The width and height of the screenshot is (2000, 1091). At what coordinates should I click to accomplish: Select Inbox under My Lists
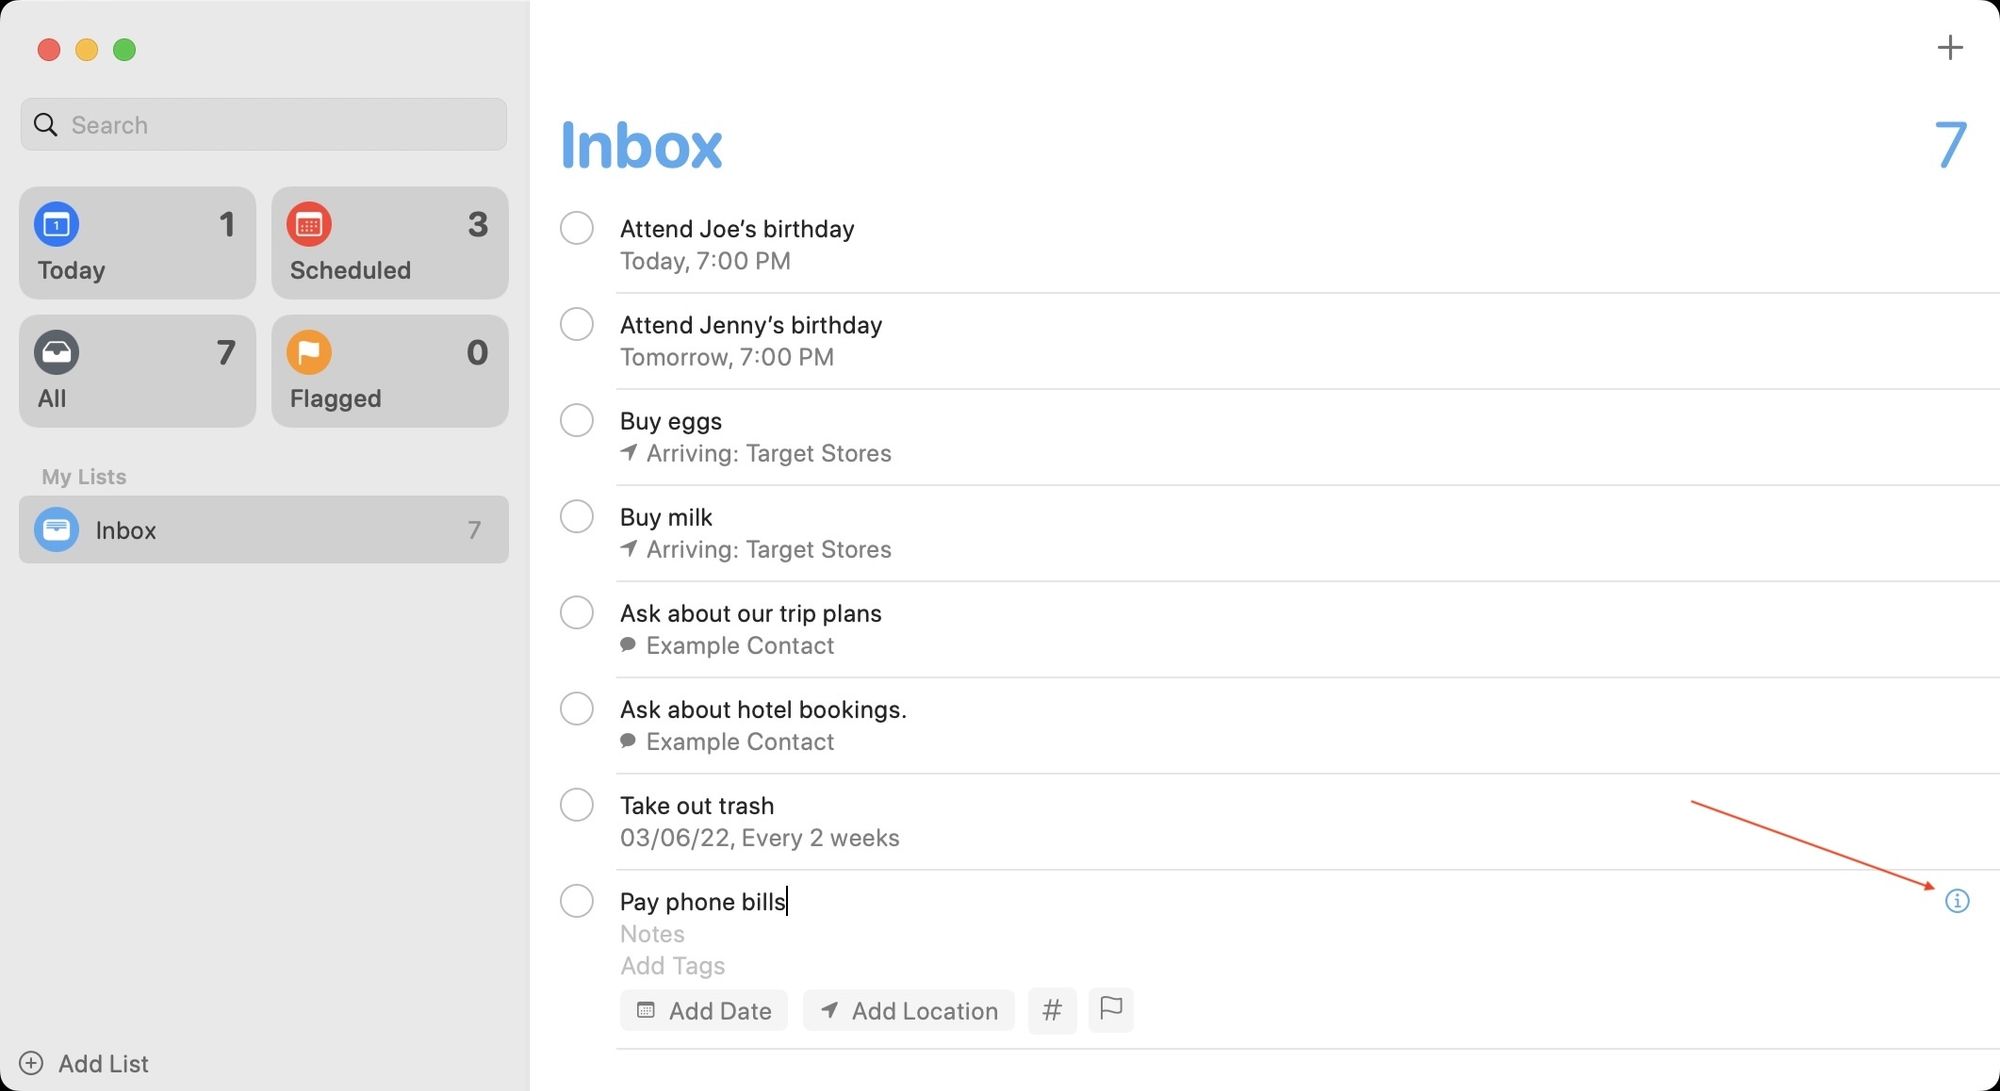click(263, 530)
